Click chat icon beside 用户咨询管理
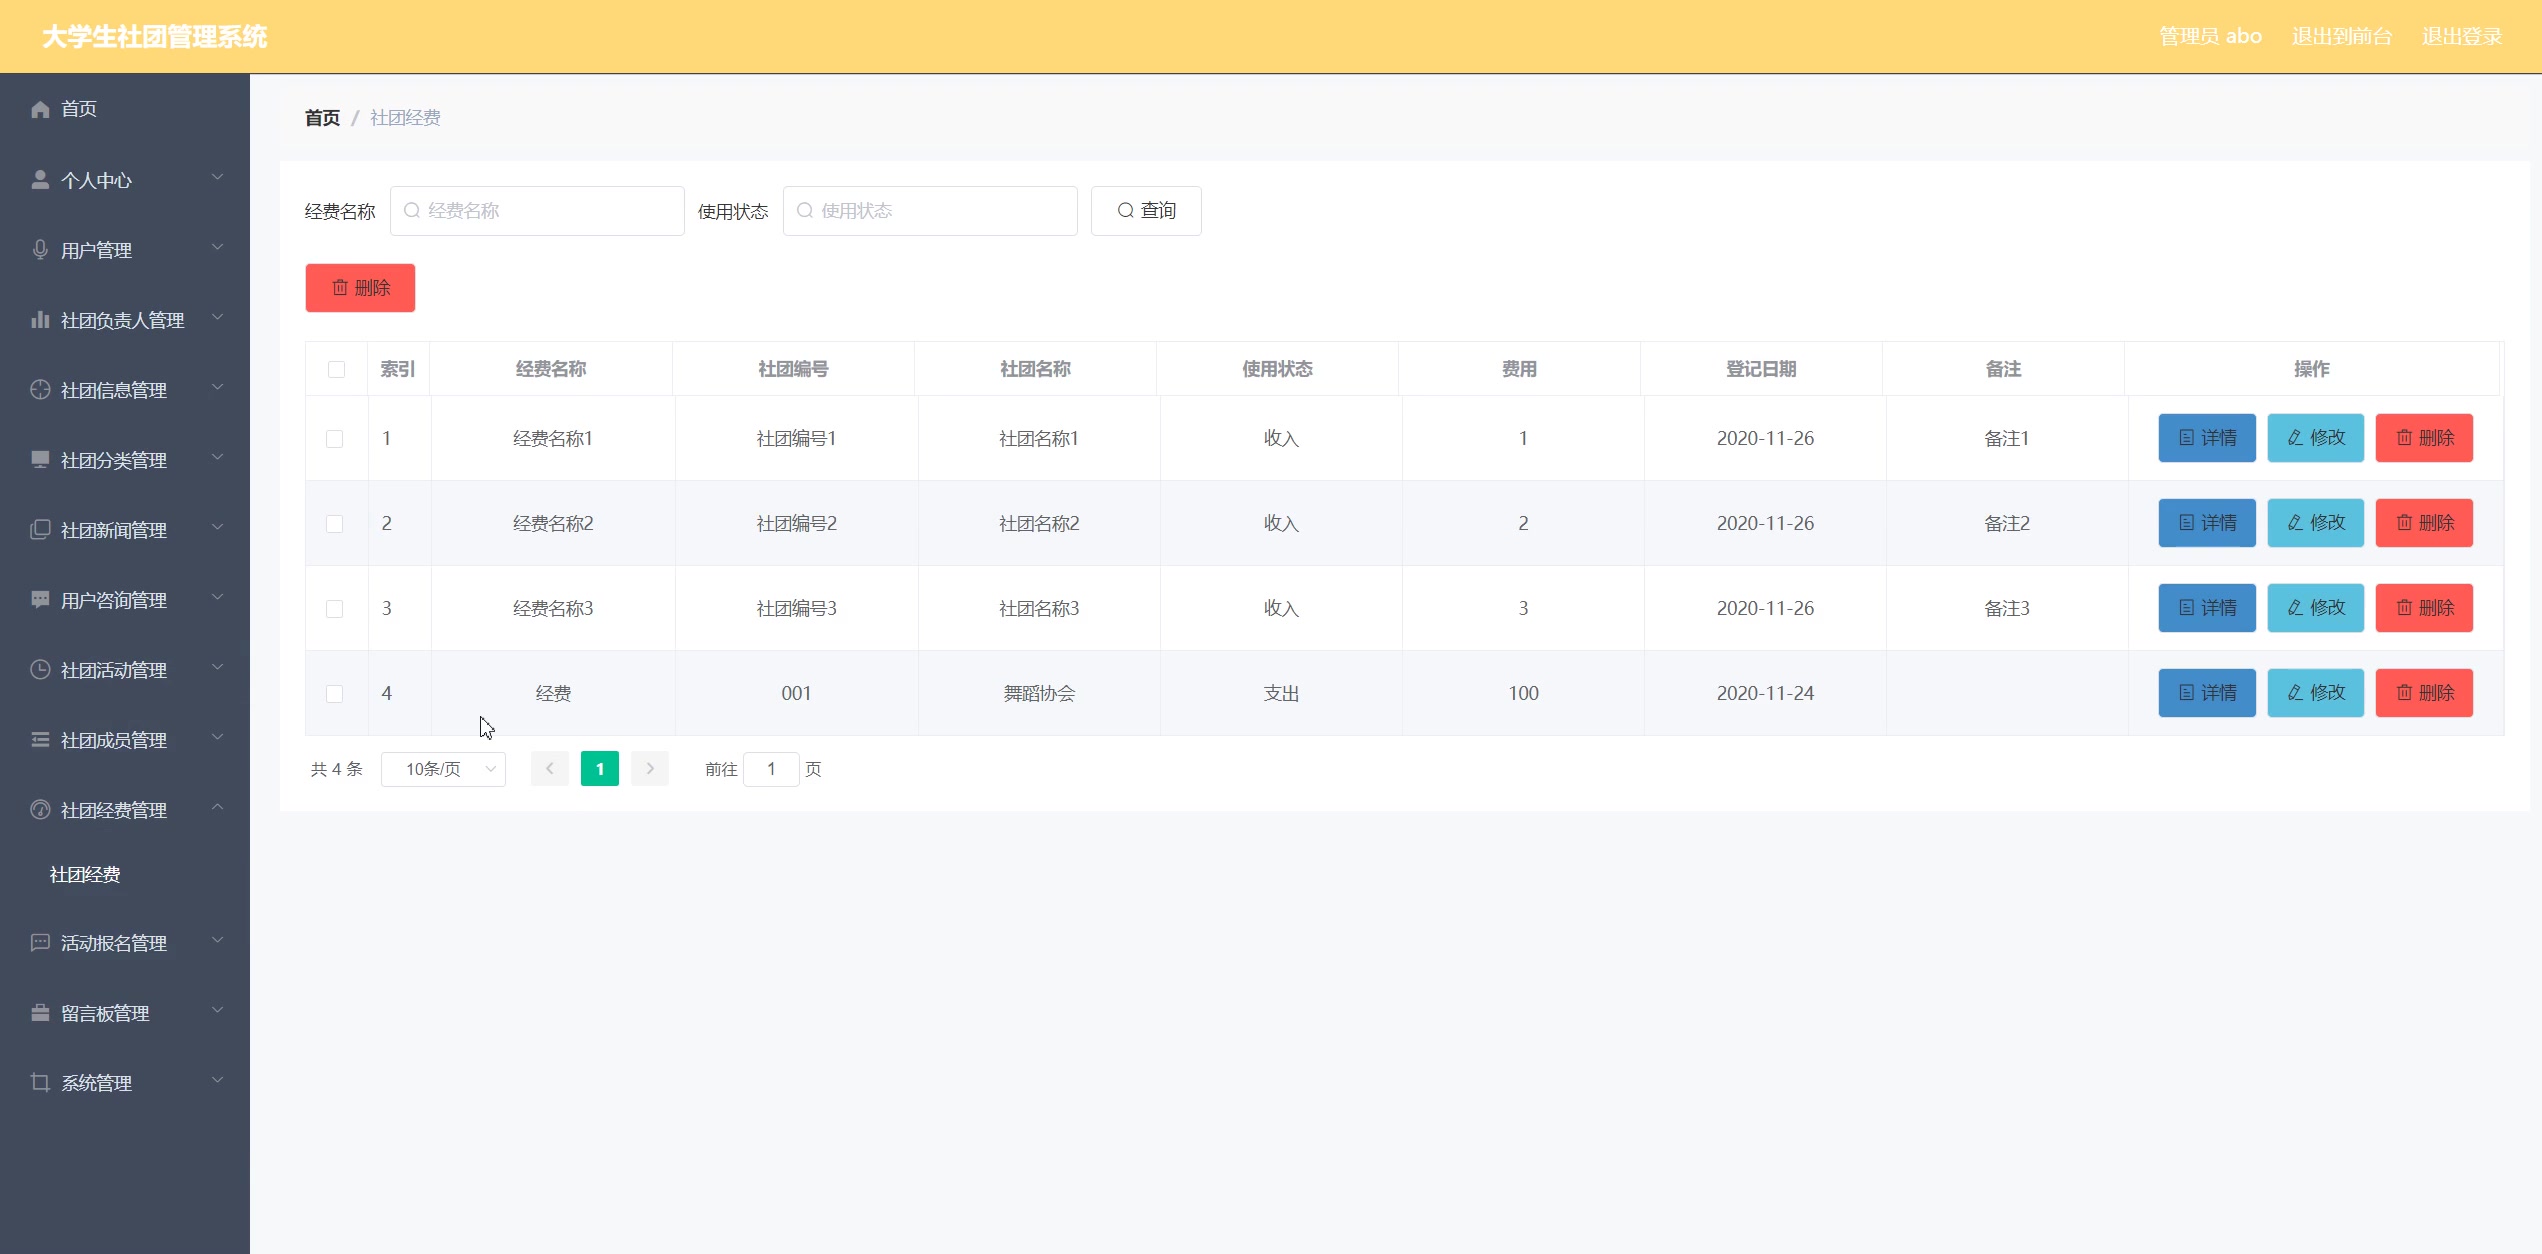 pos(40,600)
